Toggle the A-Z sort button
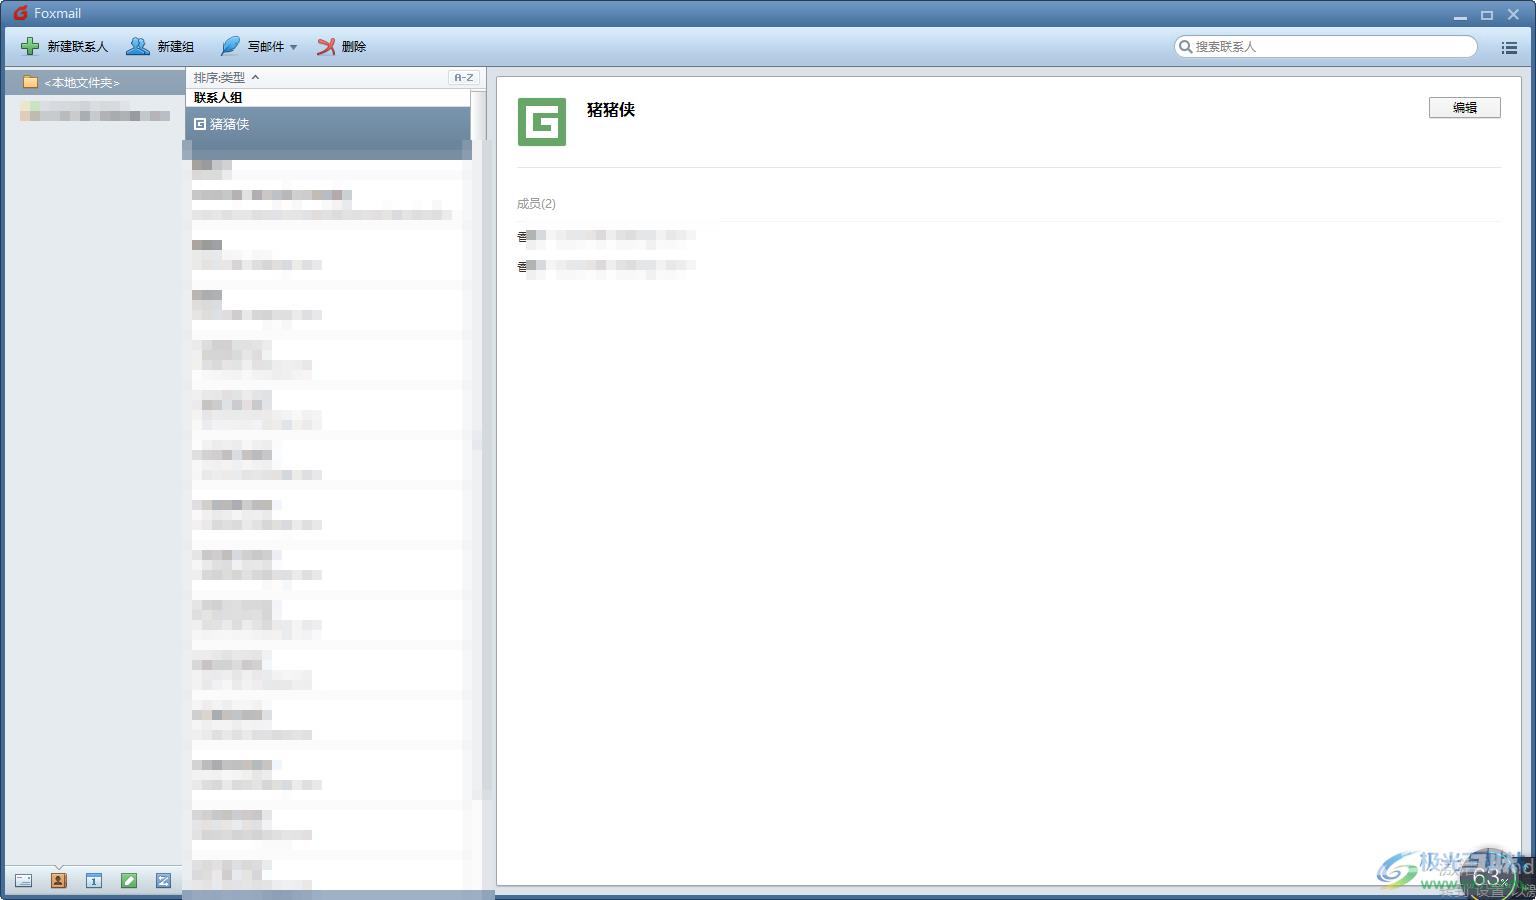 (464, 77)
